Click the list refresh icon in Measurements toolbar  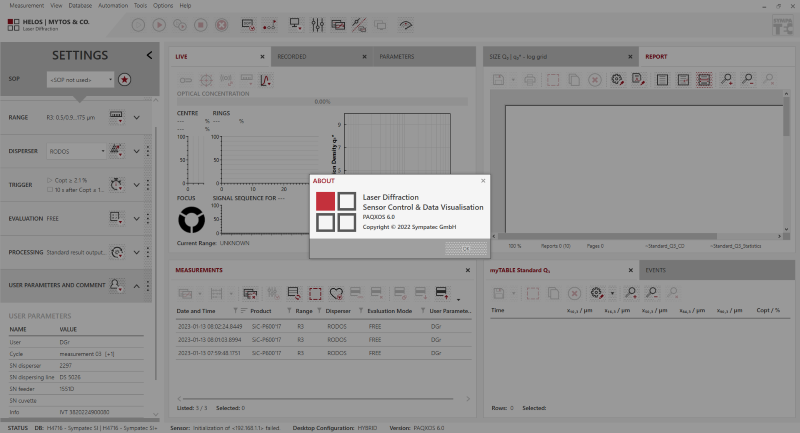pyautogui.click(x=293, y=293)
